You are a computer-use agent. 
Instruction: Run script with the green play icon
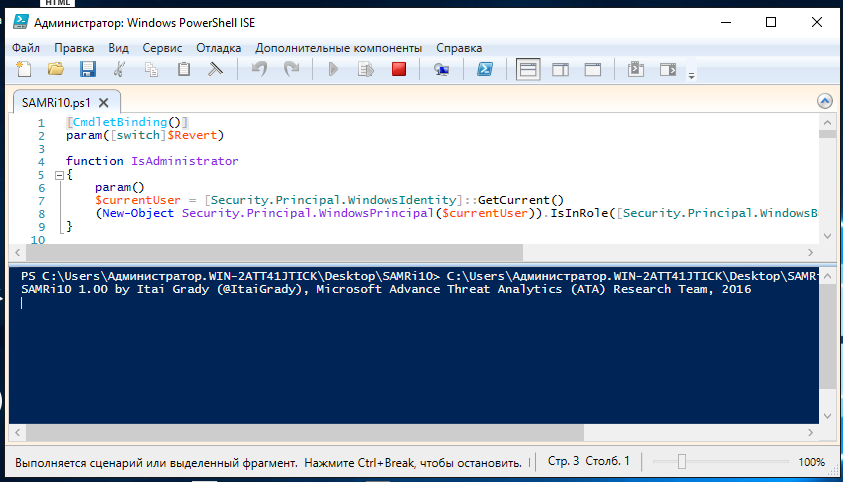(333, 69)
